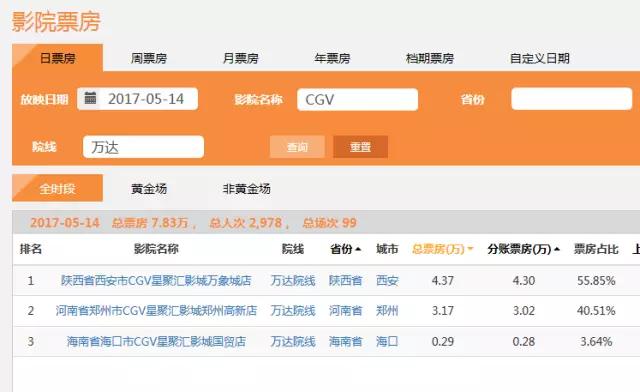Click the 郑州 city link
640x392 pixels.
coord(387,311)
